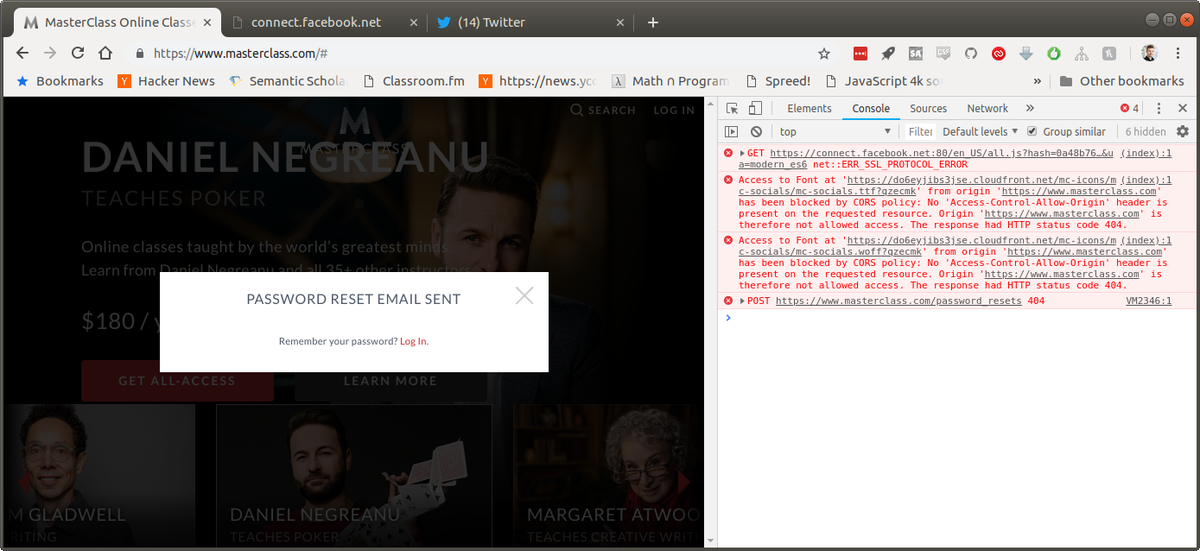Bookmark this page with the star icon
The image size is (1200, 551).
point(824,54)
